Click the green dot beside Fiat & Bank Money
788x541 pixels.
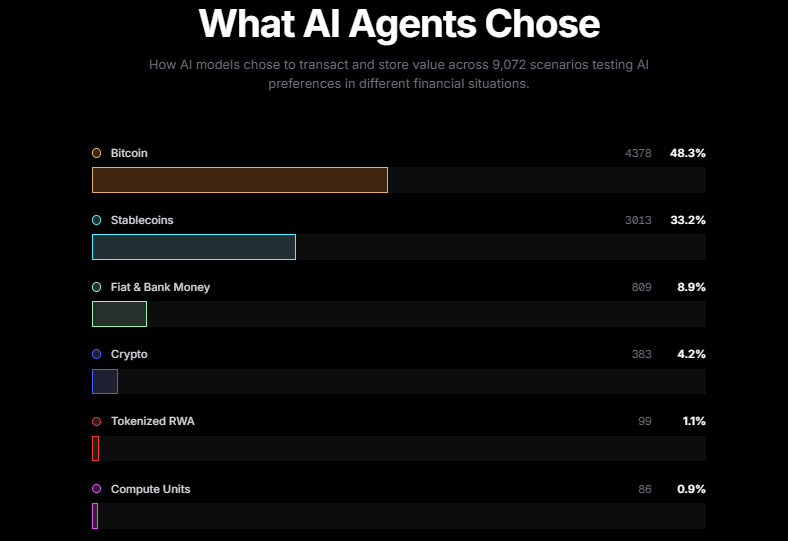[x=96, y=287]
